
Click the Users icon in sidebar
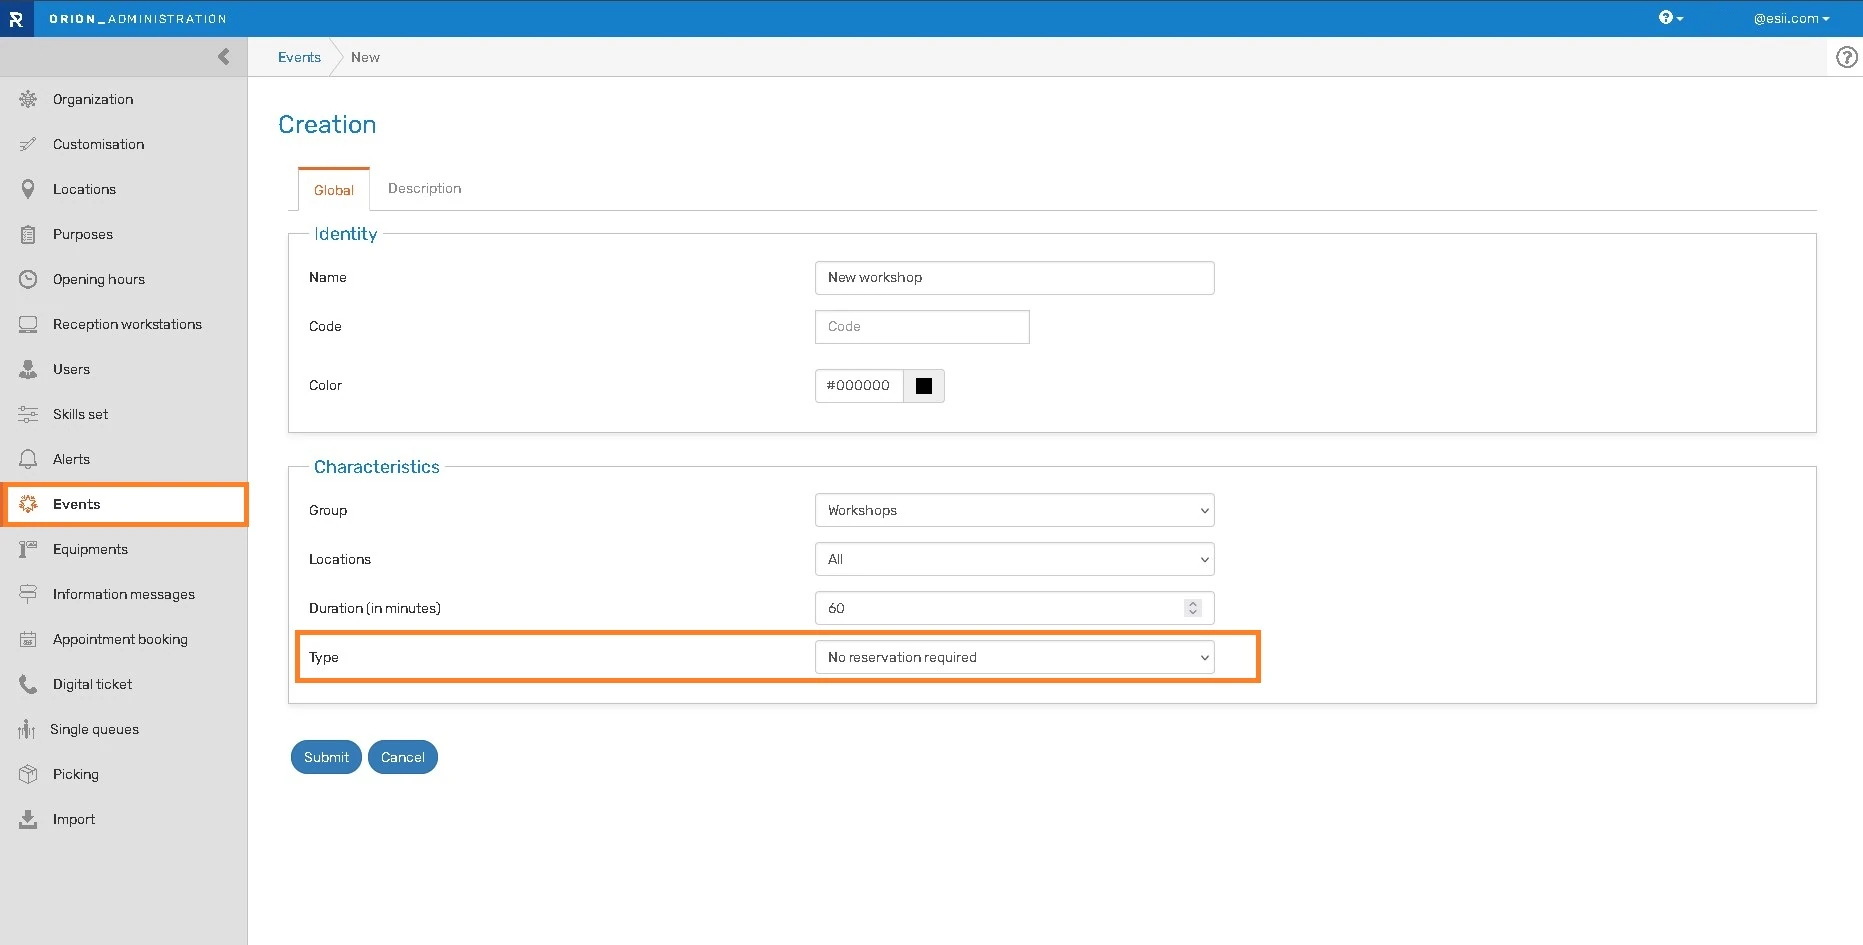[28, 369]
